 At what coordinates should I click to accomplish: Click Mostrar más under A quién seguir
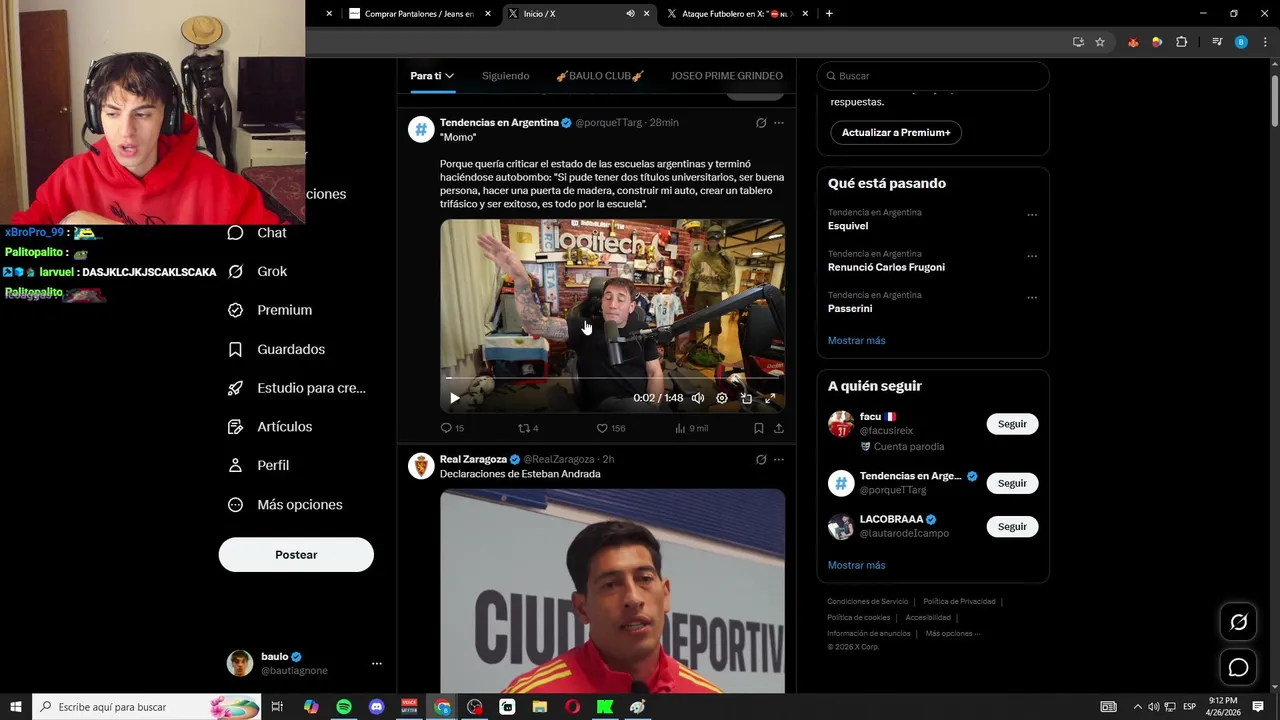pos(857,565)
